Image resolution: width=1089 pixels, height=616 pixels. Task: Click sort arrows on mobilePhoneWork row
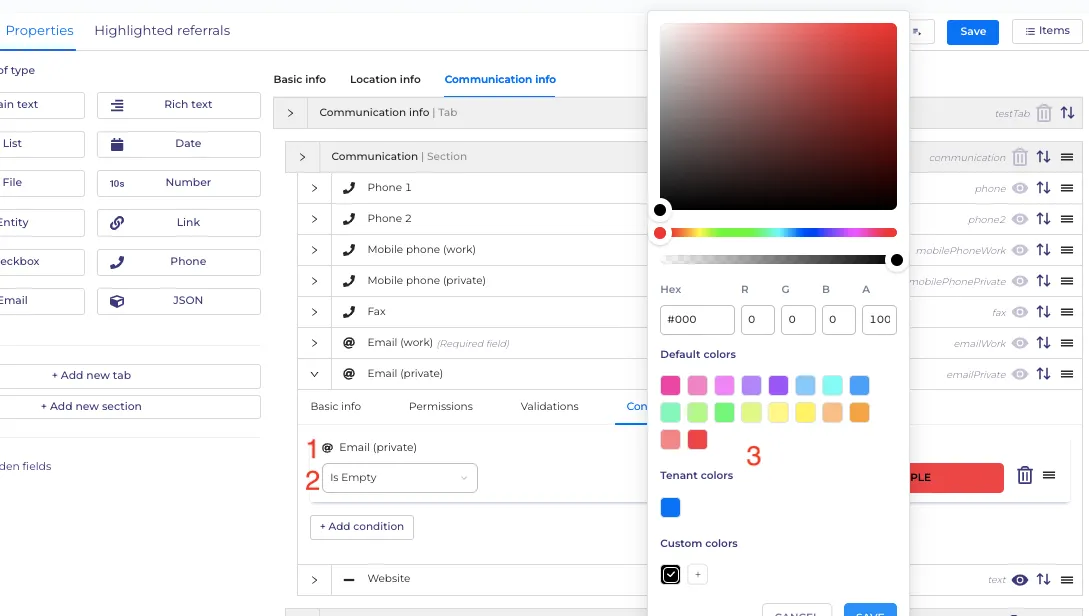click(x=1043, y=250)
